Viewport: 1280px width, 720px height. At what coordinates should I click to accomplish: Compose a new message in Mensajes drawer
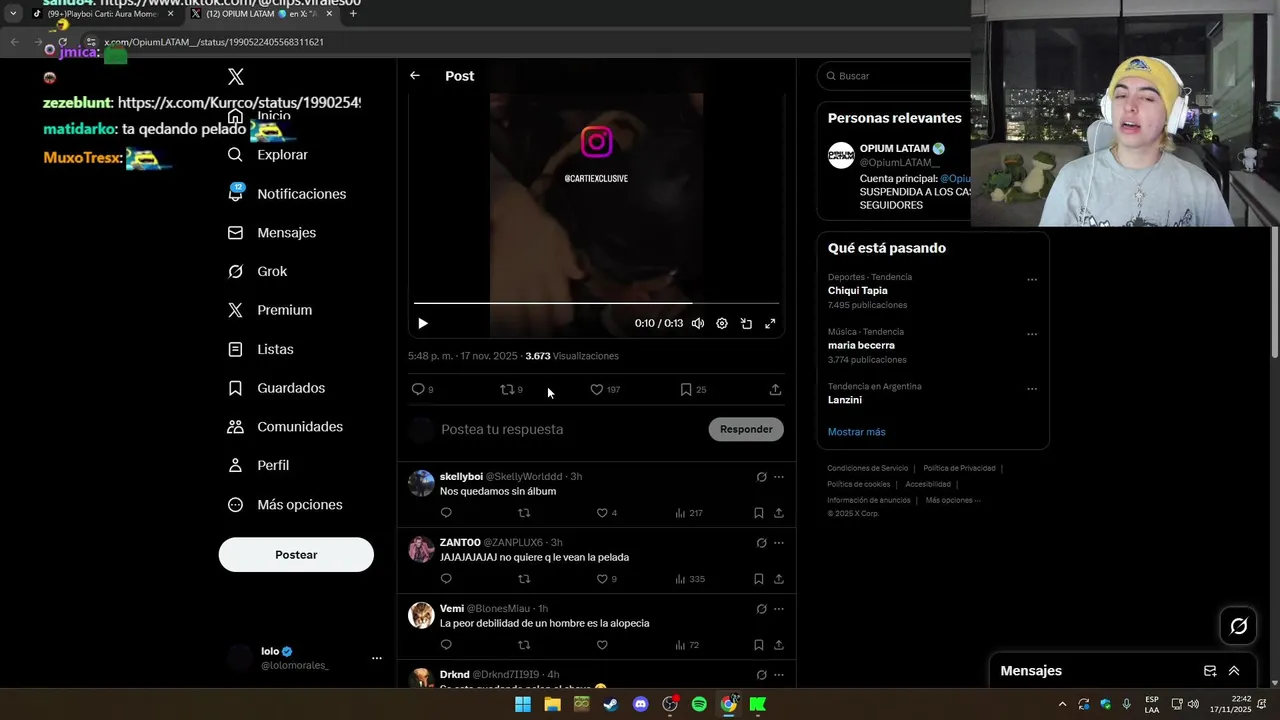(1210, 671)
